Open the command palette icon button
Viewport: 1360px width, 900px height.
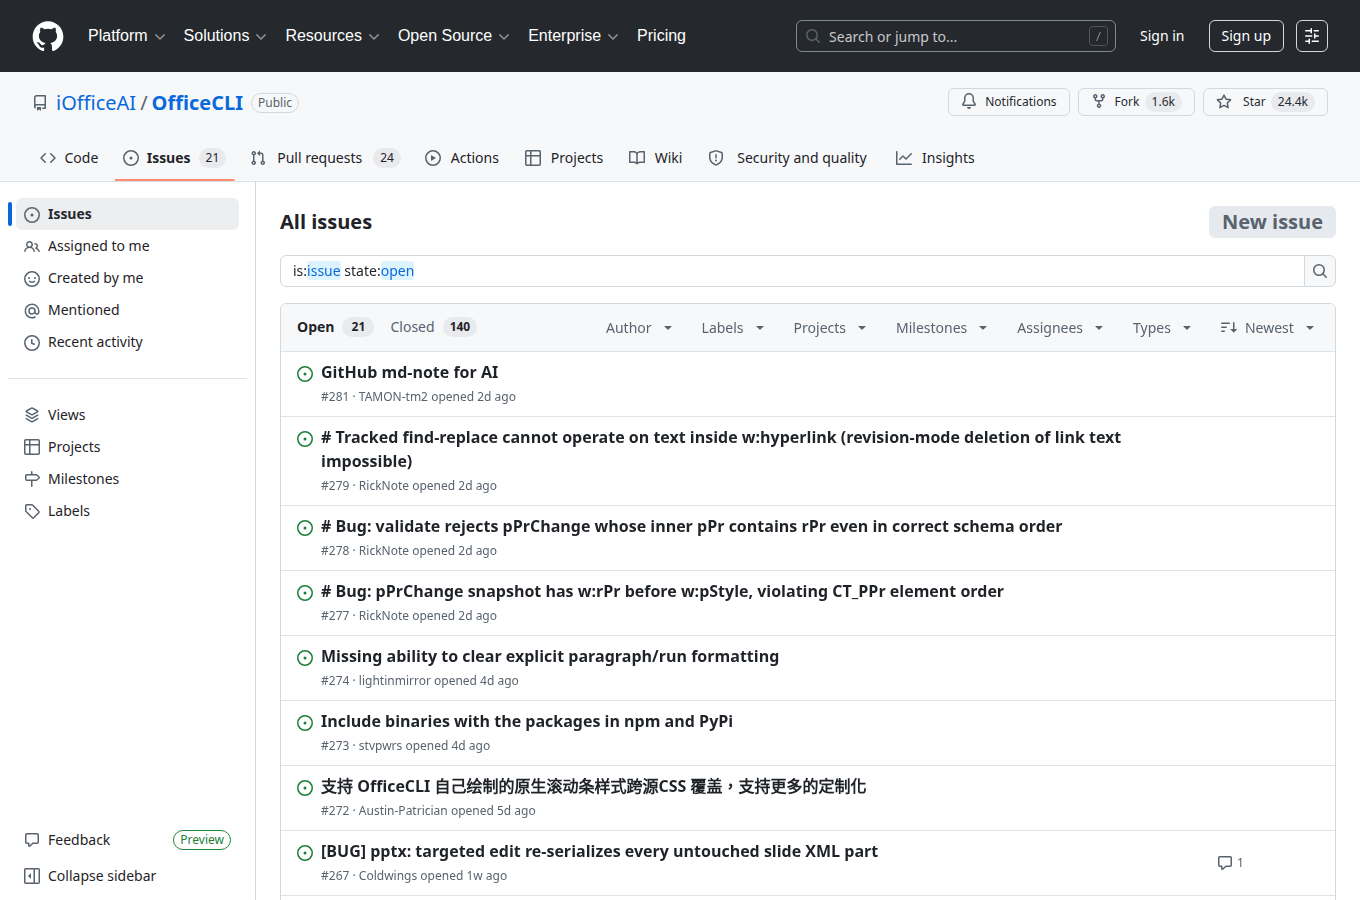(x=1312, y=36)
